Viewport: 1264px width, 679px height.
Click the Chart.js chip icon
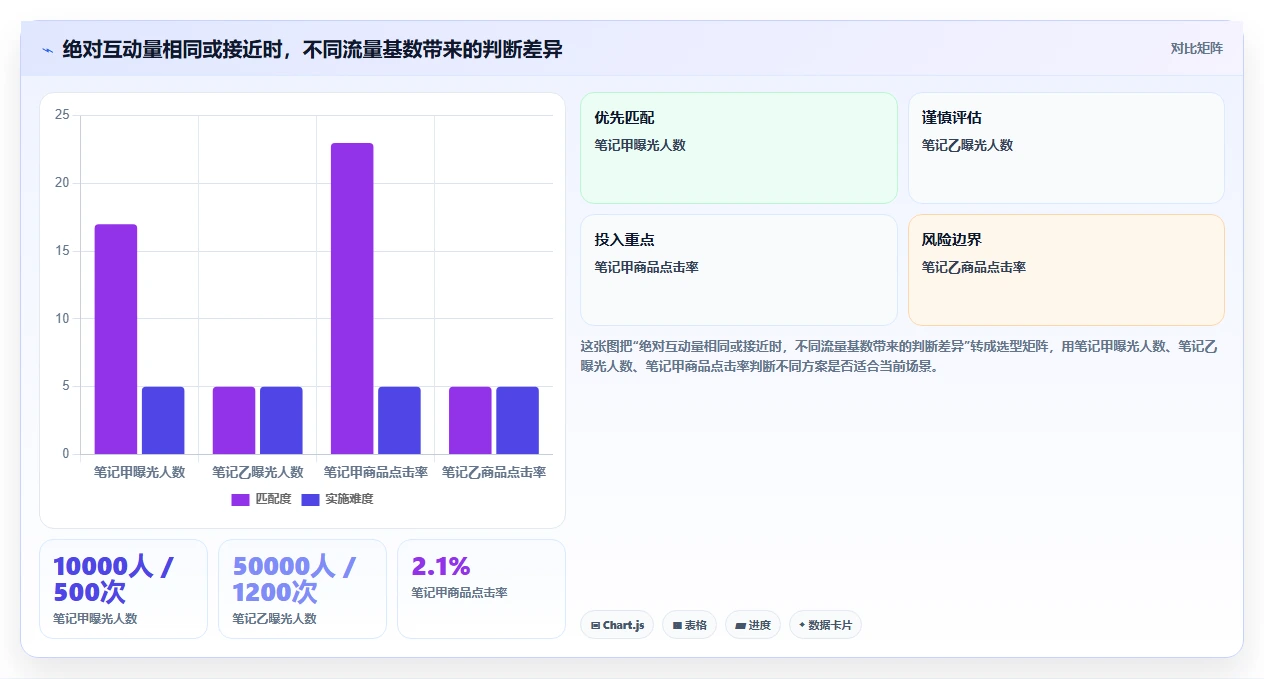[595, 626]
